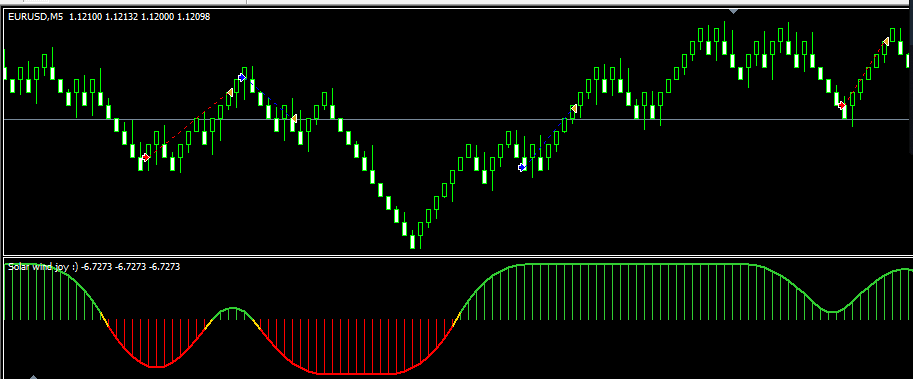Click the leftmost red trade entry arrow
Image resolution: width=913 pixels, height=379 pixels.
(x=146, y=157)
